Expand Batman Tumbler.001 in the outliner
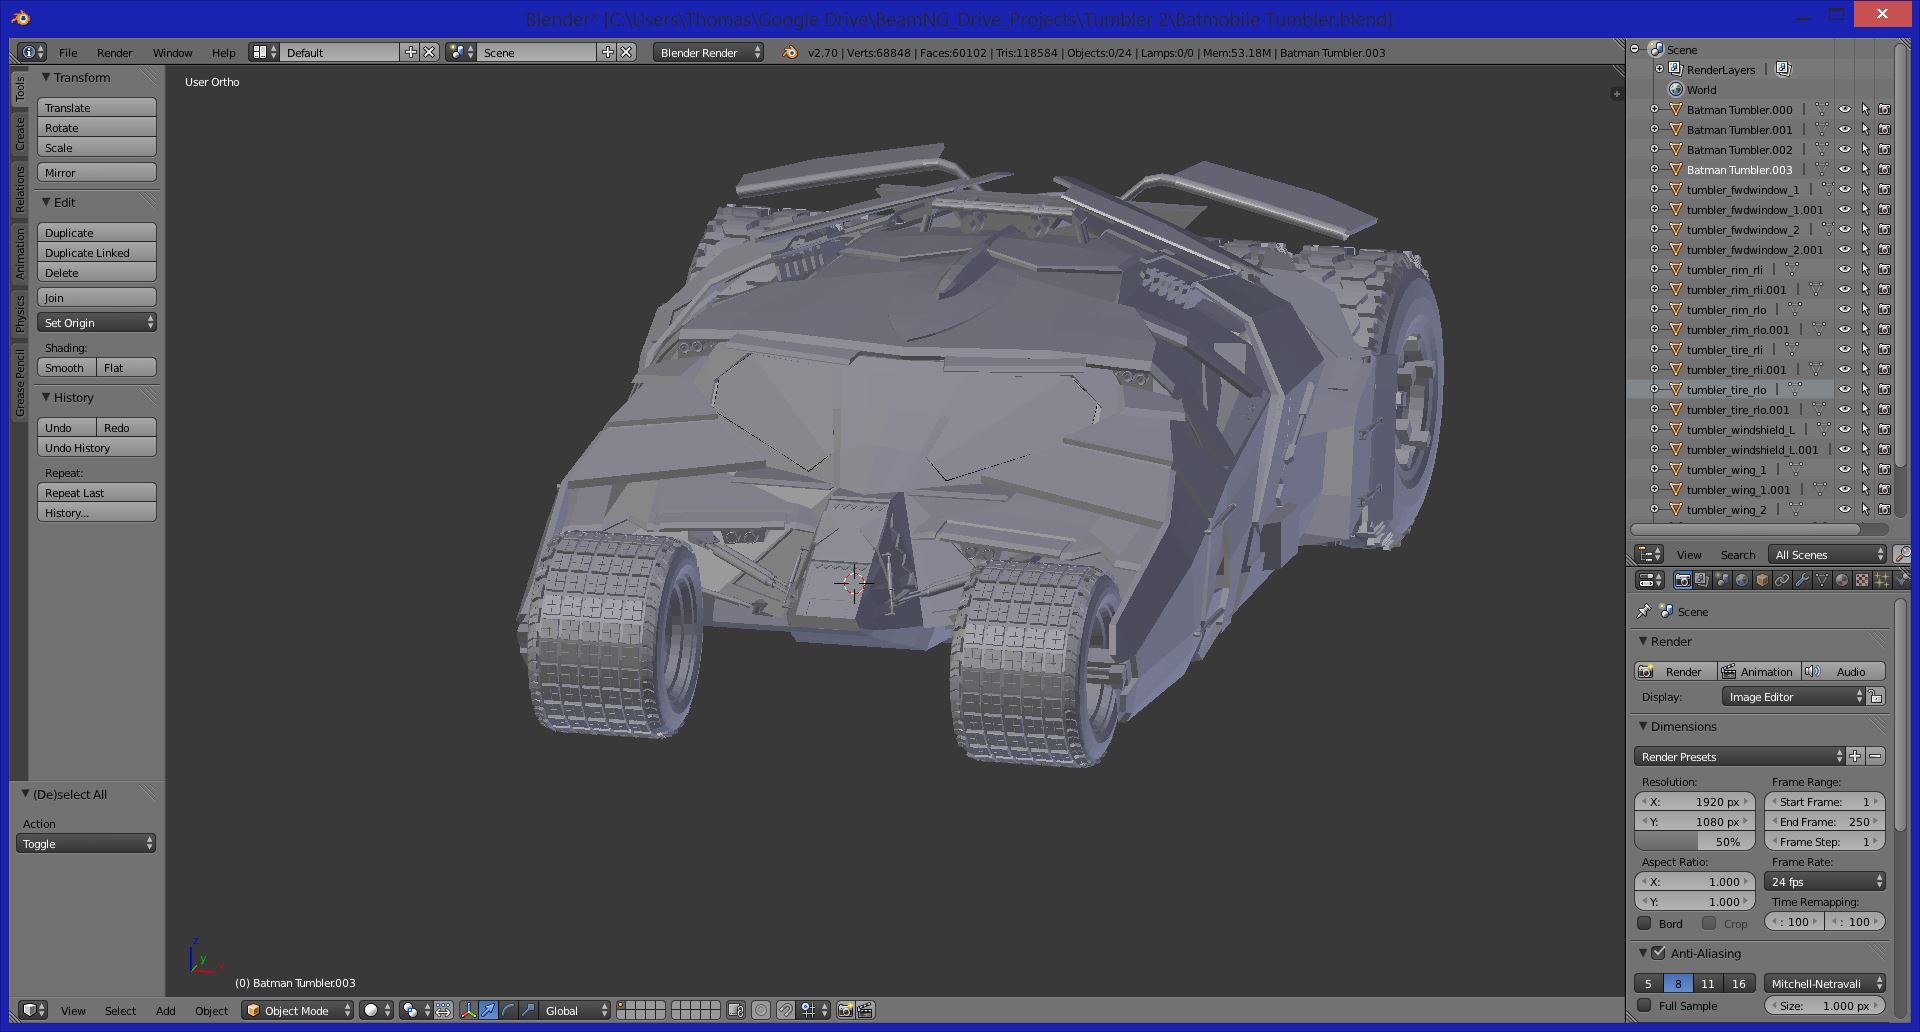Viewport: 1920px width, 1032px height. click(x=1654, y=129)
